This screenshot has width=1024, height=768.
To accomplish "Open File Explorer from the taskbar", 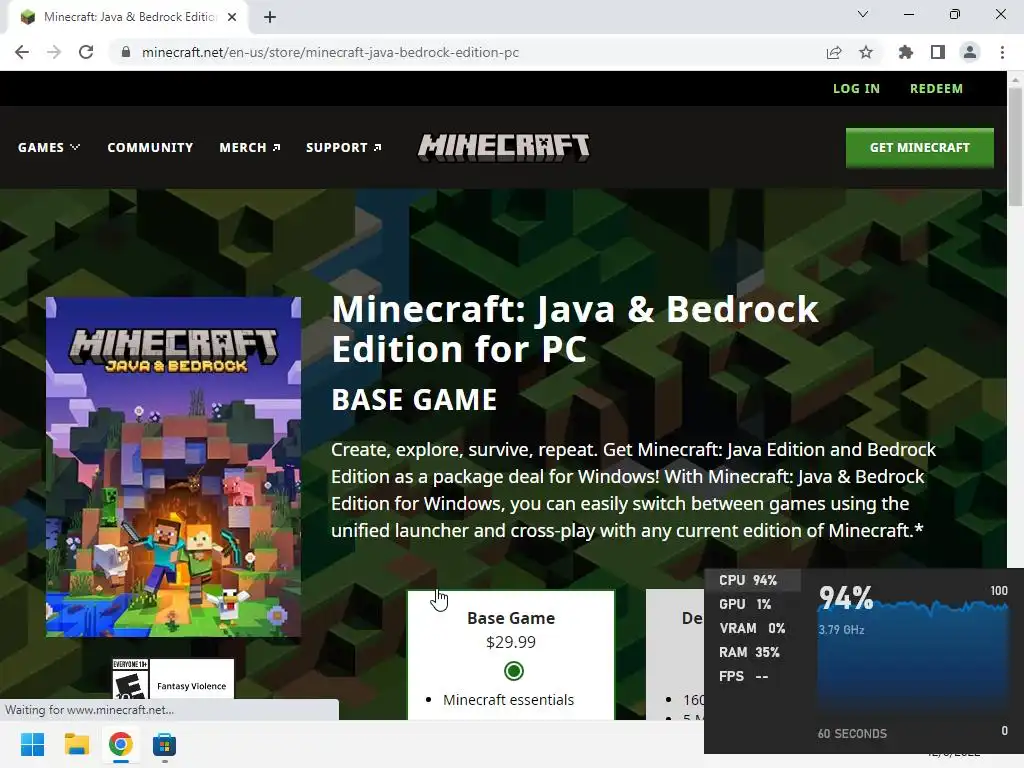I will (x=76, y=744).
